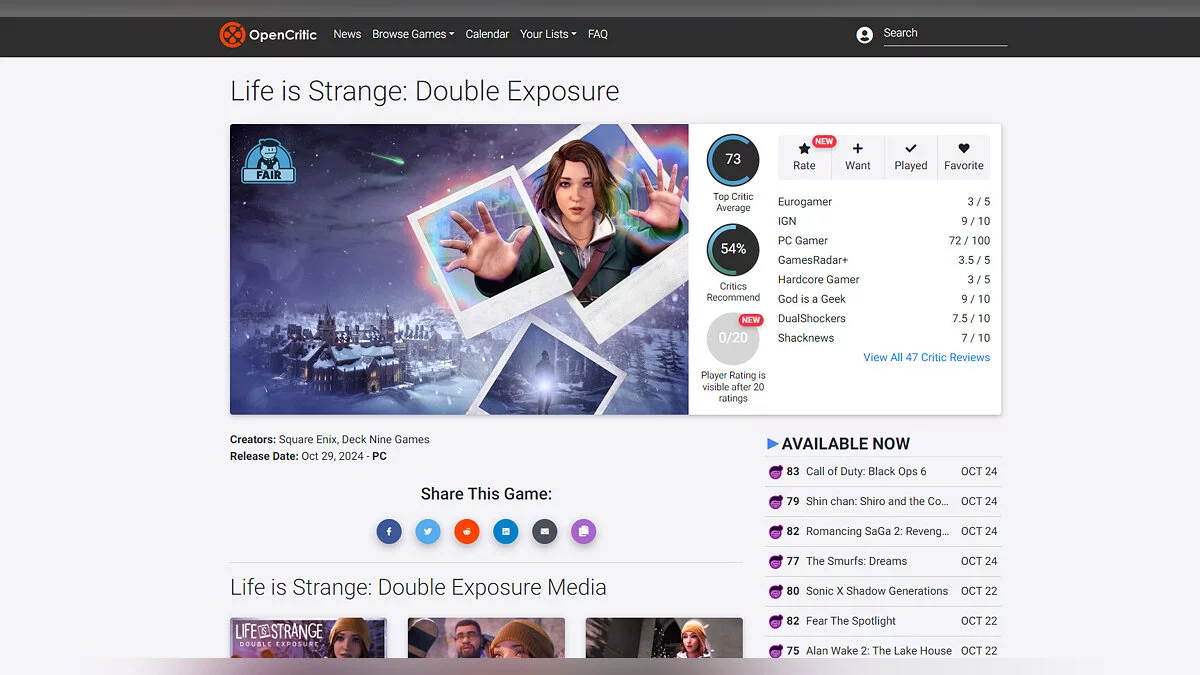The height and width of the screenshot is (675, 1200).
Task: Click the score icon beside Call of Duty: Black Ops 6
Action: click(x=775, y=472)
